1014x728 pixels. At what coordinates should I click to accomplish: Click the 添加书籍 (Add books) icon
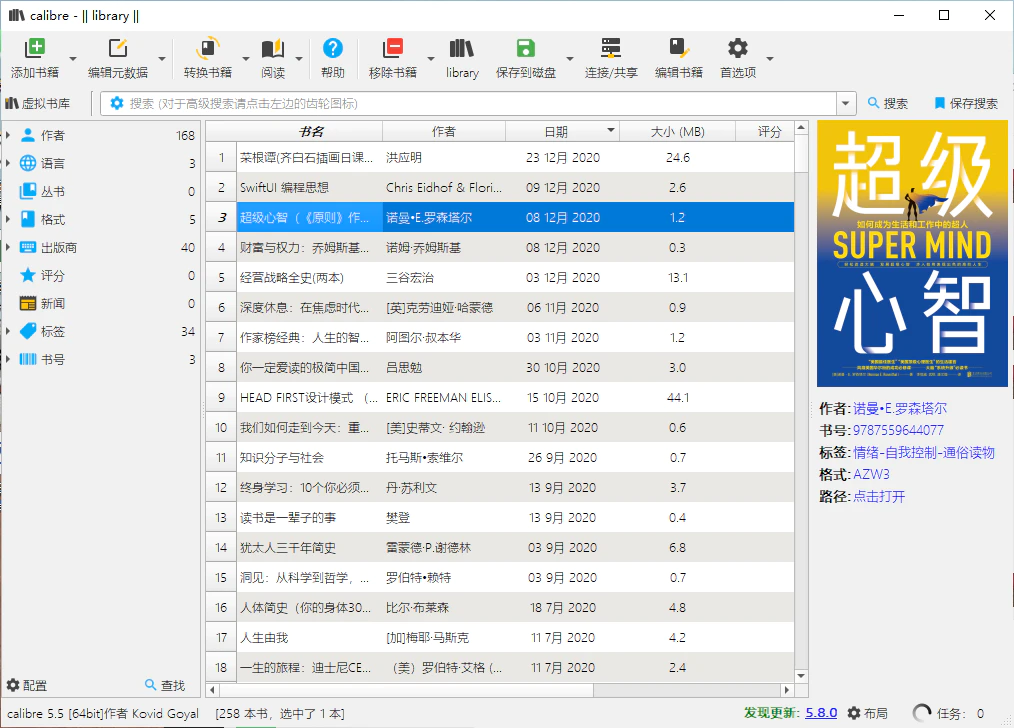coord(33,46)
